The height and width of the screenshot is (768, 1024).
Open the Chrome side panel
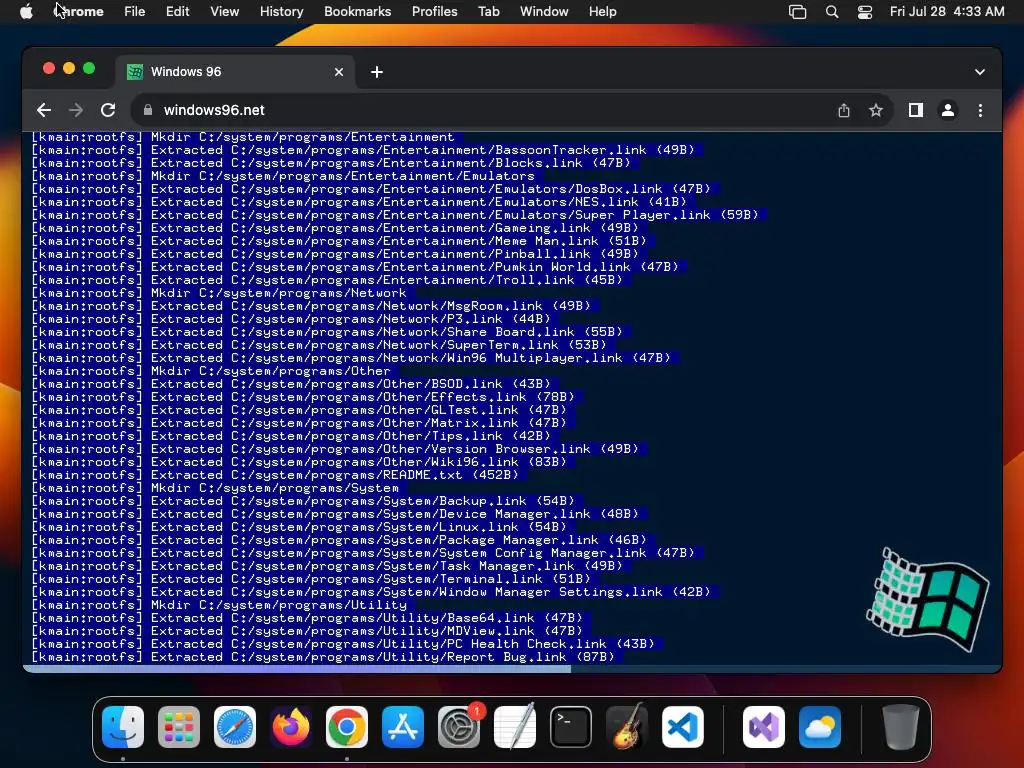point(916,110)
